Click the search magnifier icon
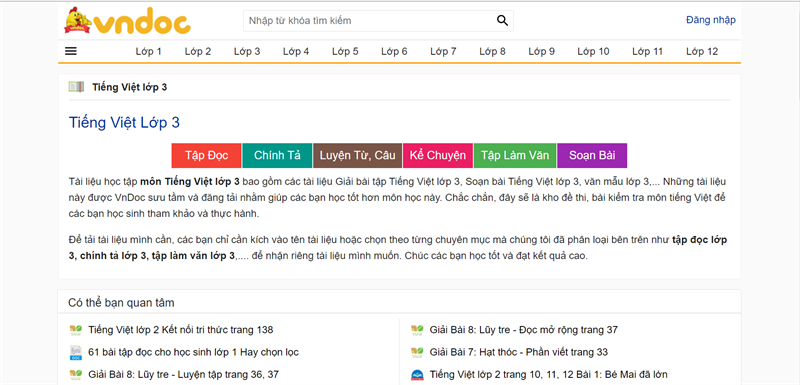 pyautogui.click(x=502, y=20)
